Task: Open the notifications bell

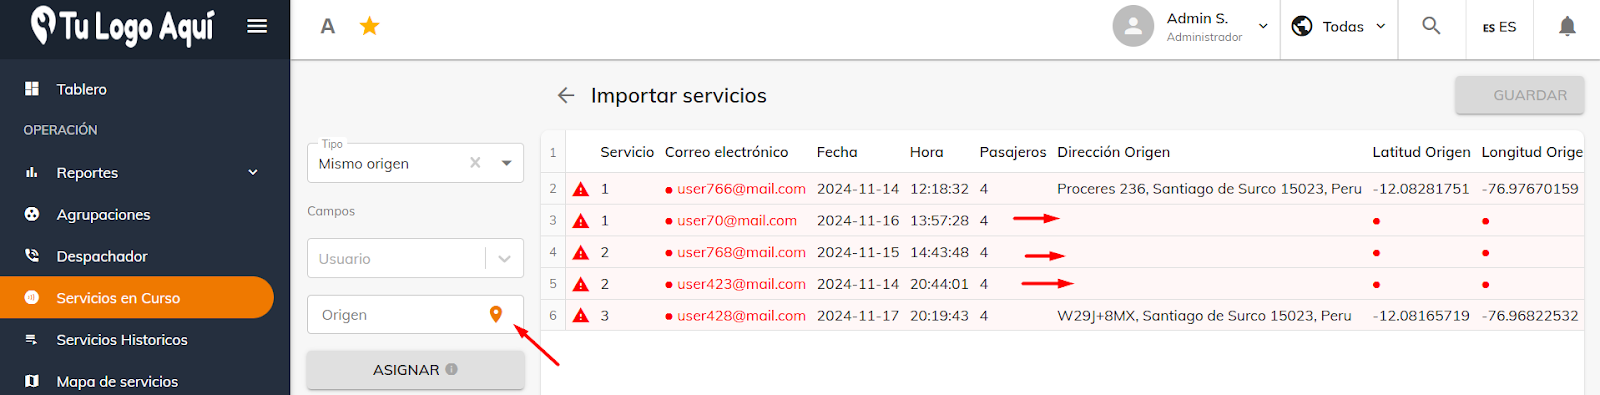Action: coord(1567,26)
